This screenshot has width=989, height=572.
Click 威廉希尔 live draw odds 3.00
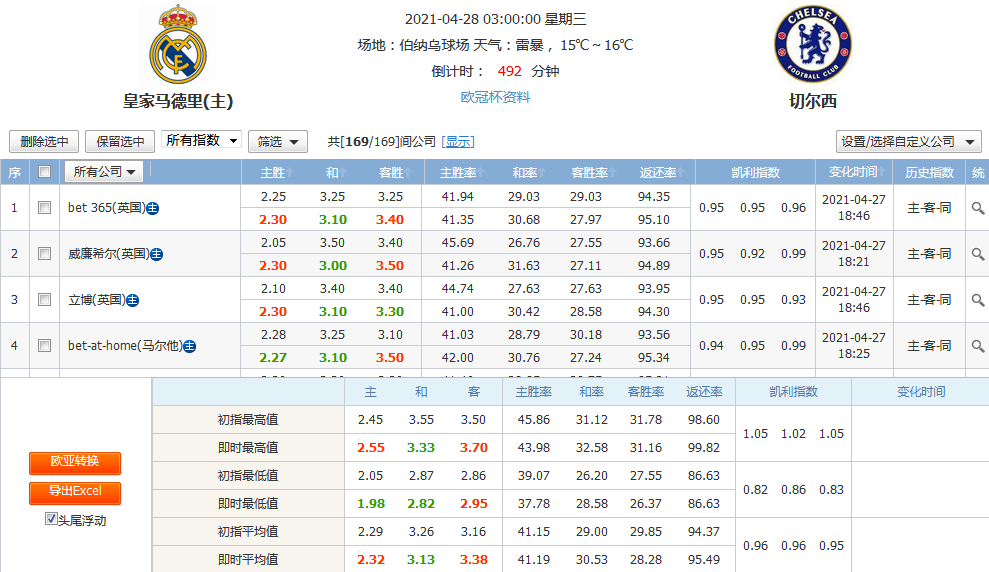click(x=332, y=266)
